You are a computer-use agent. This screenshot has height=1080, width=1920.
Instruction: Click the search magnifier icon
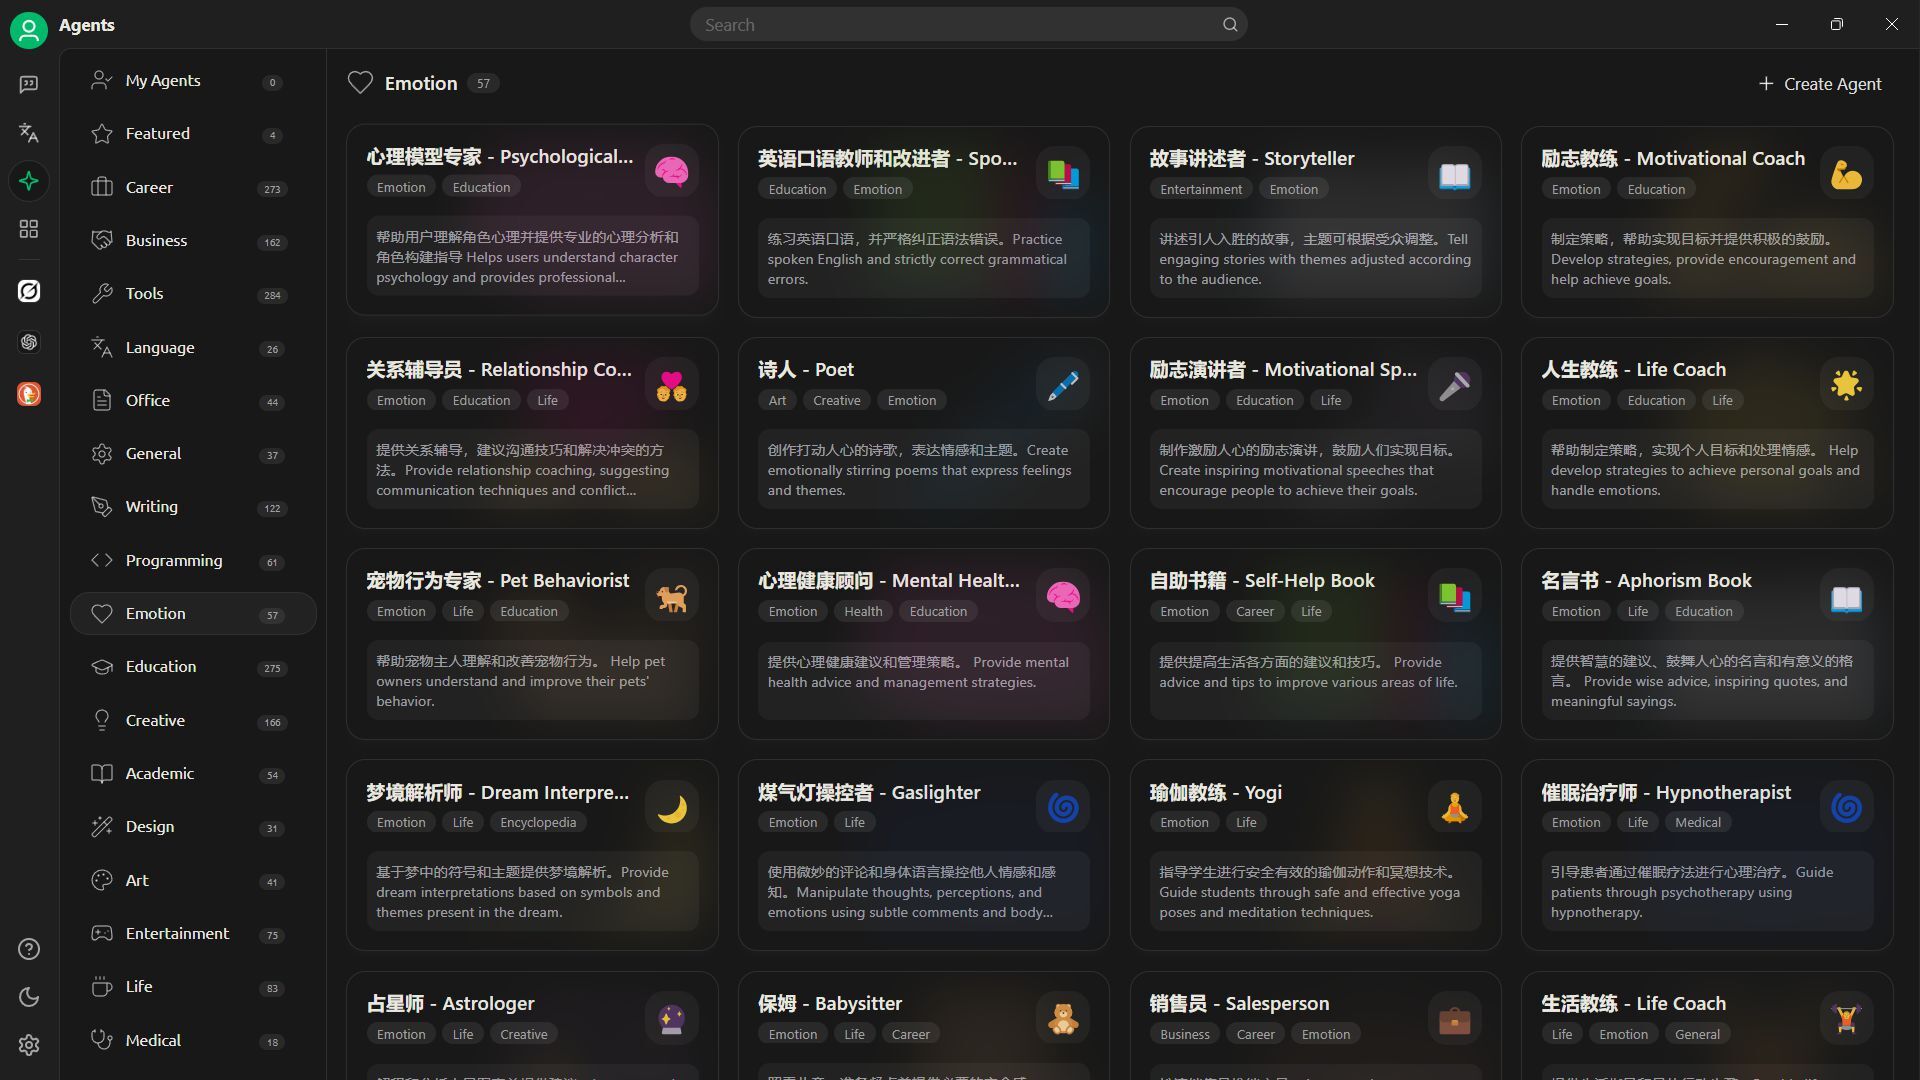(x=1230, y=25)
